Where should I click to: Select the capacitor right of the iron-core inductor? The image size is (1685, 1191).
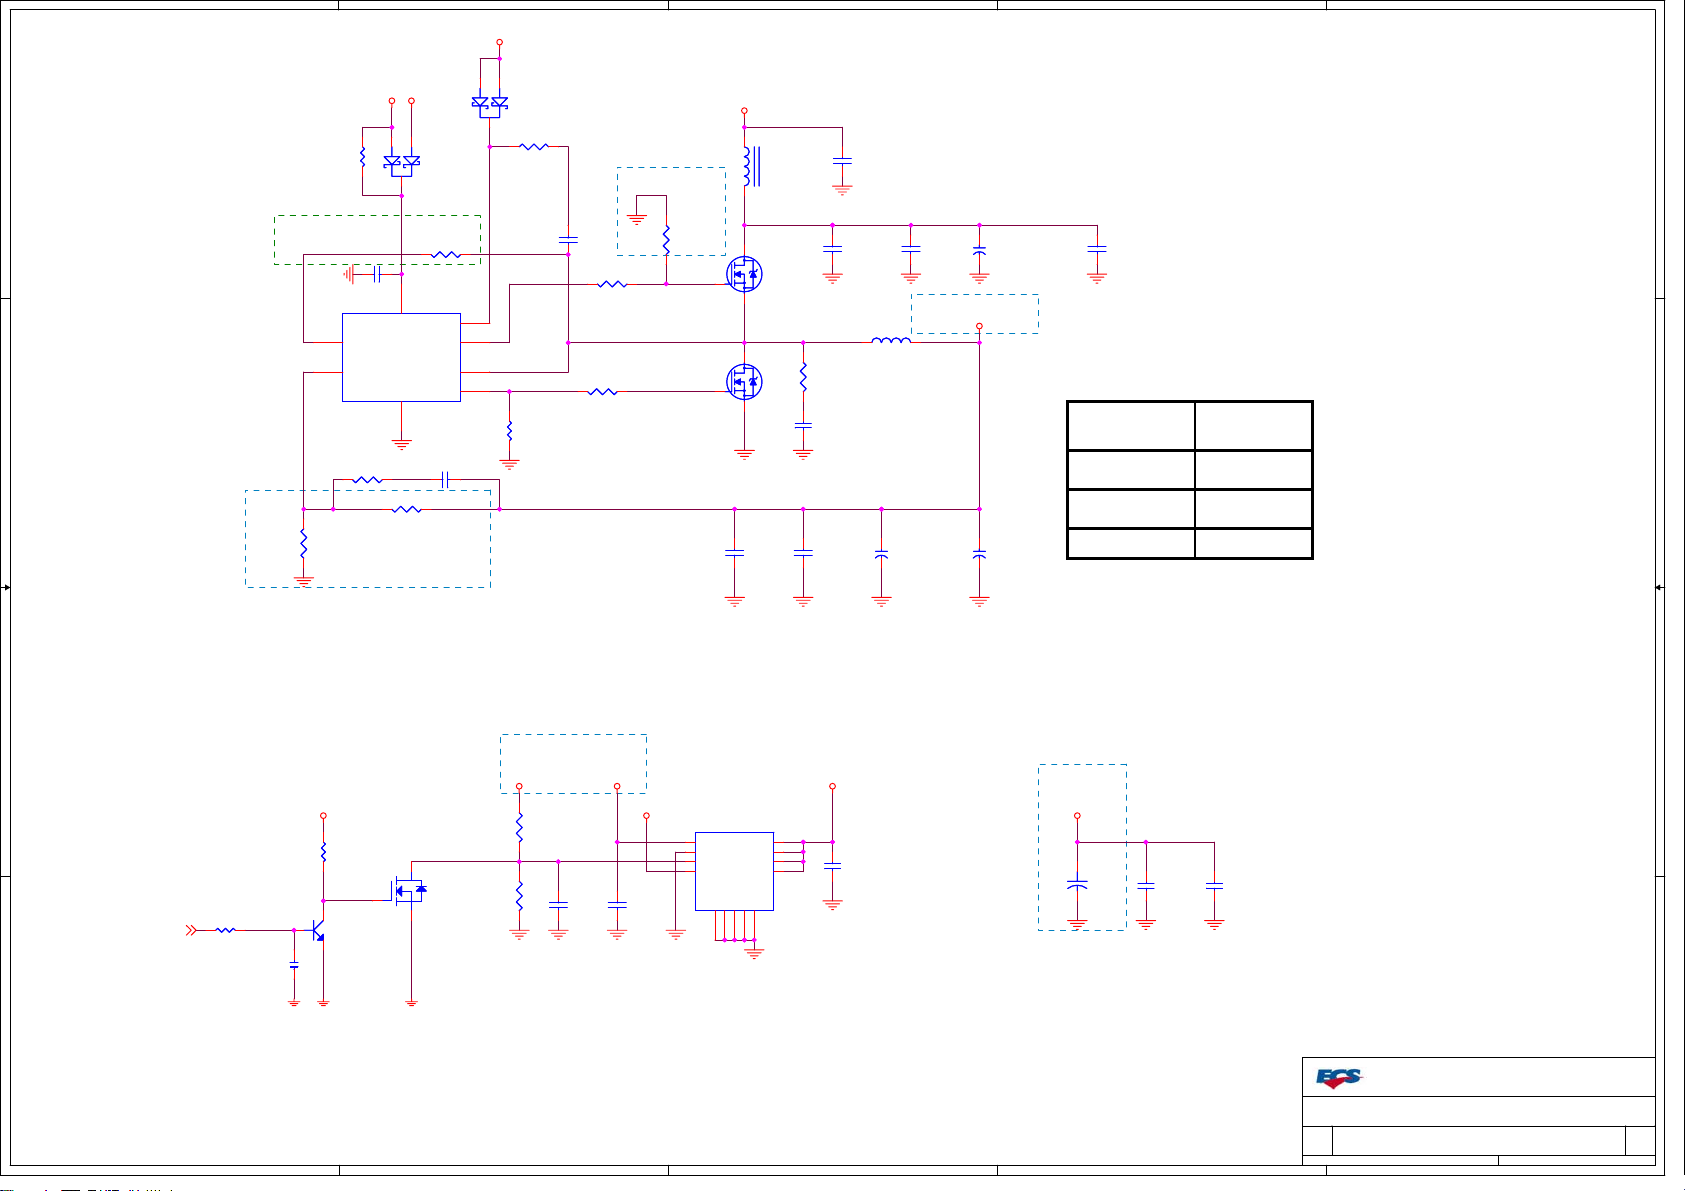(842, 159)
